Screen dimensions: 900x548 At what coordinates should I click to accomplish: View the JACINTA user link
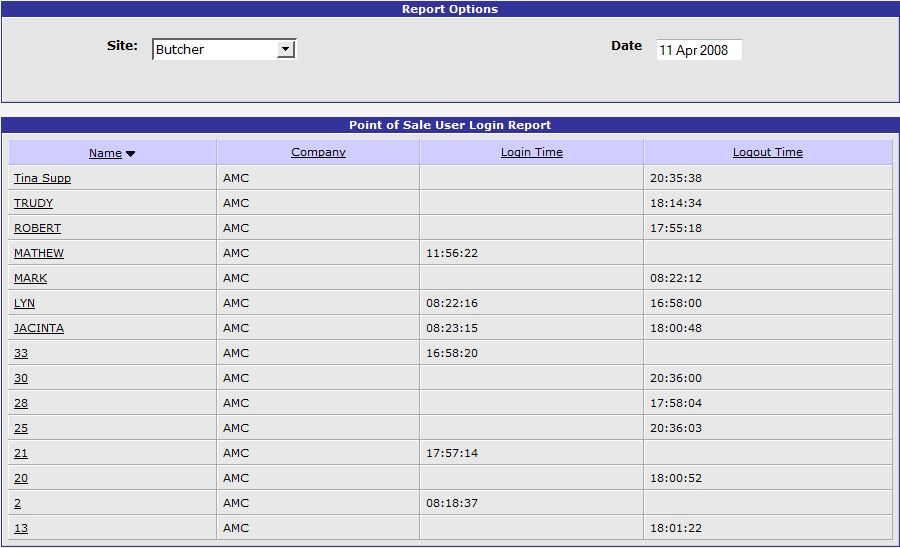coord(38,328)
